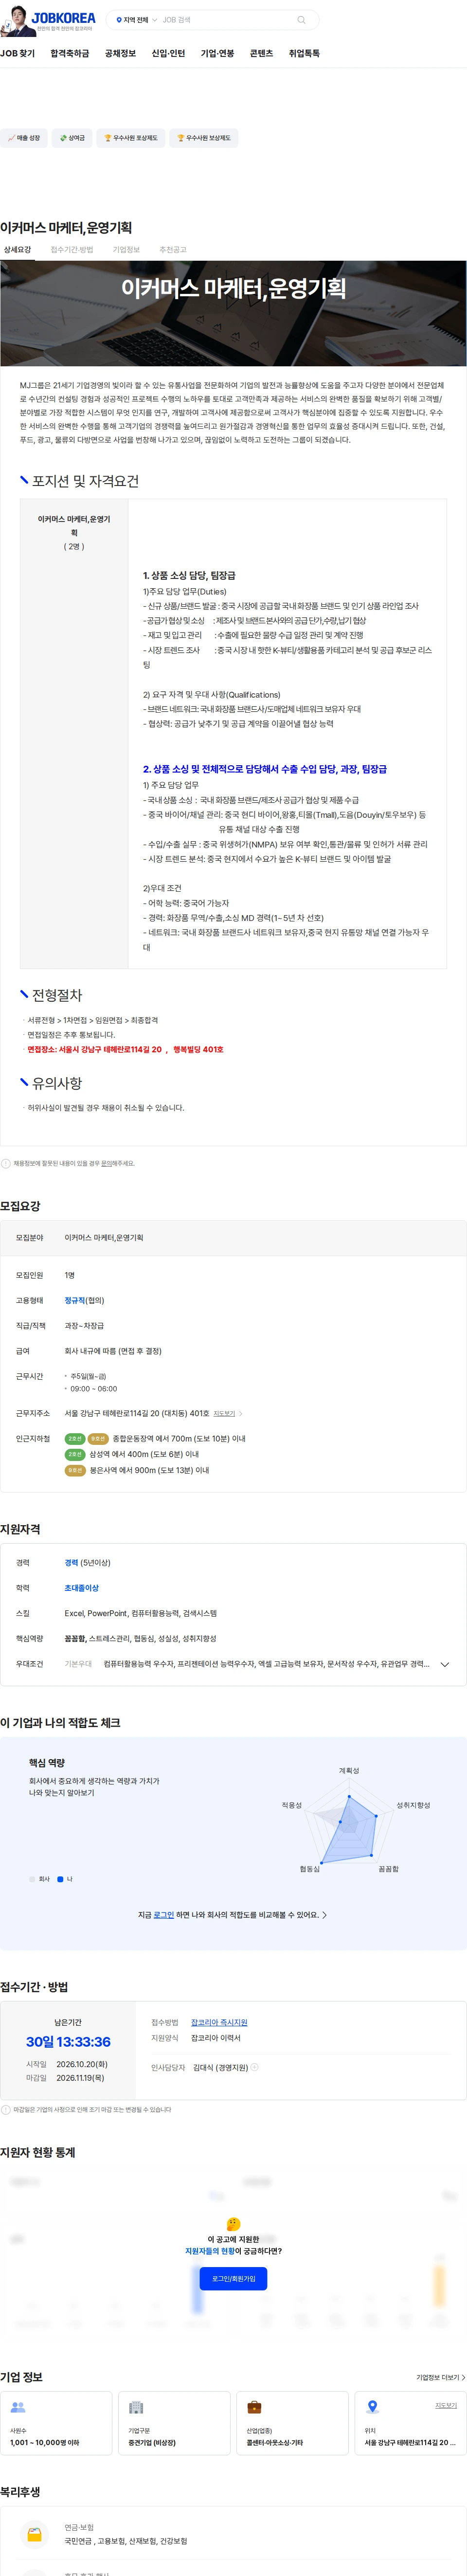Click the 기업구분 building icon

coord(136,2407)
